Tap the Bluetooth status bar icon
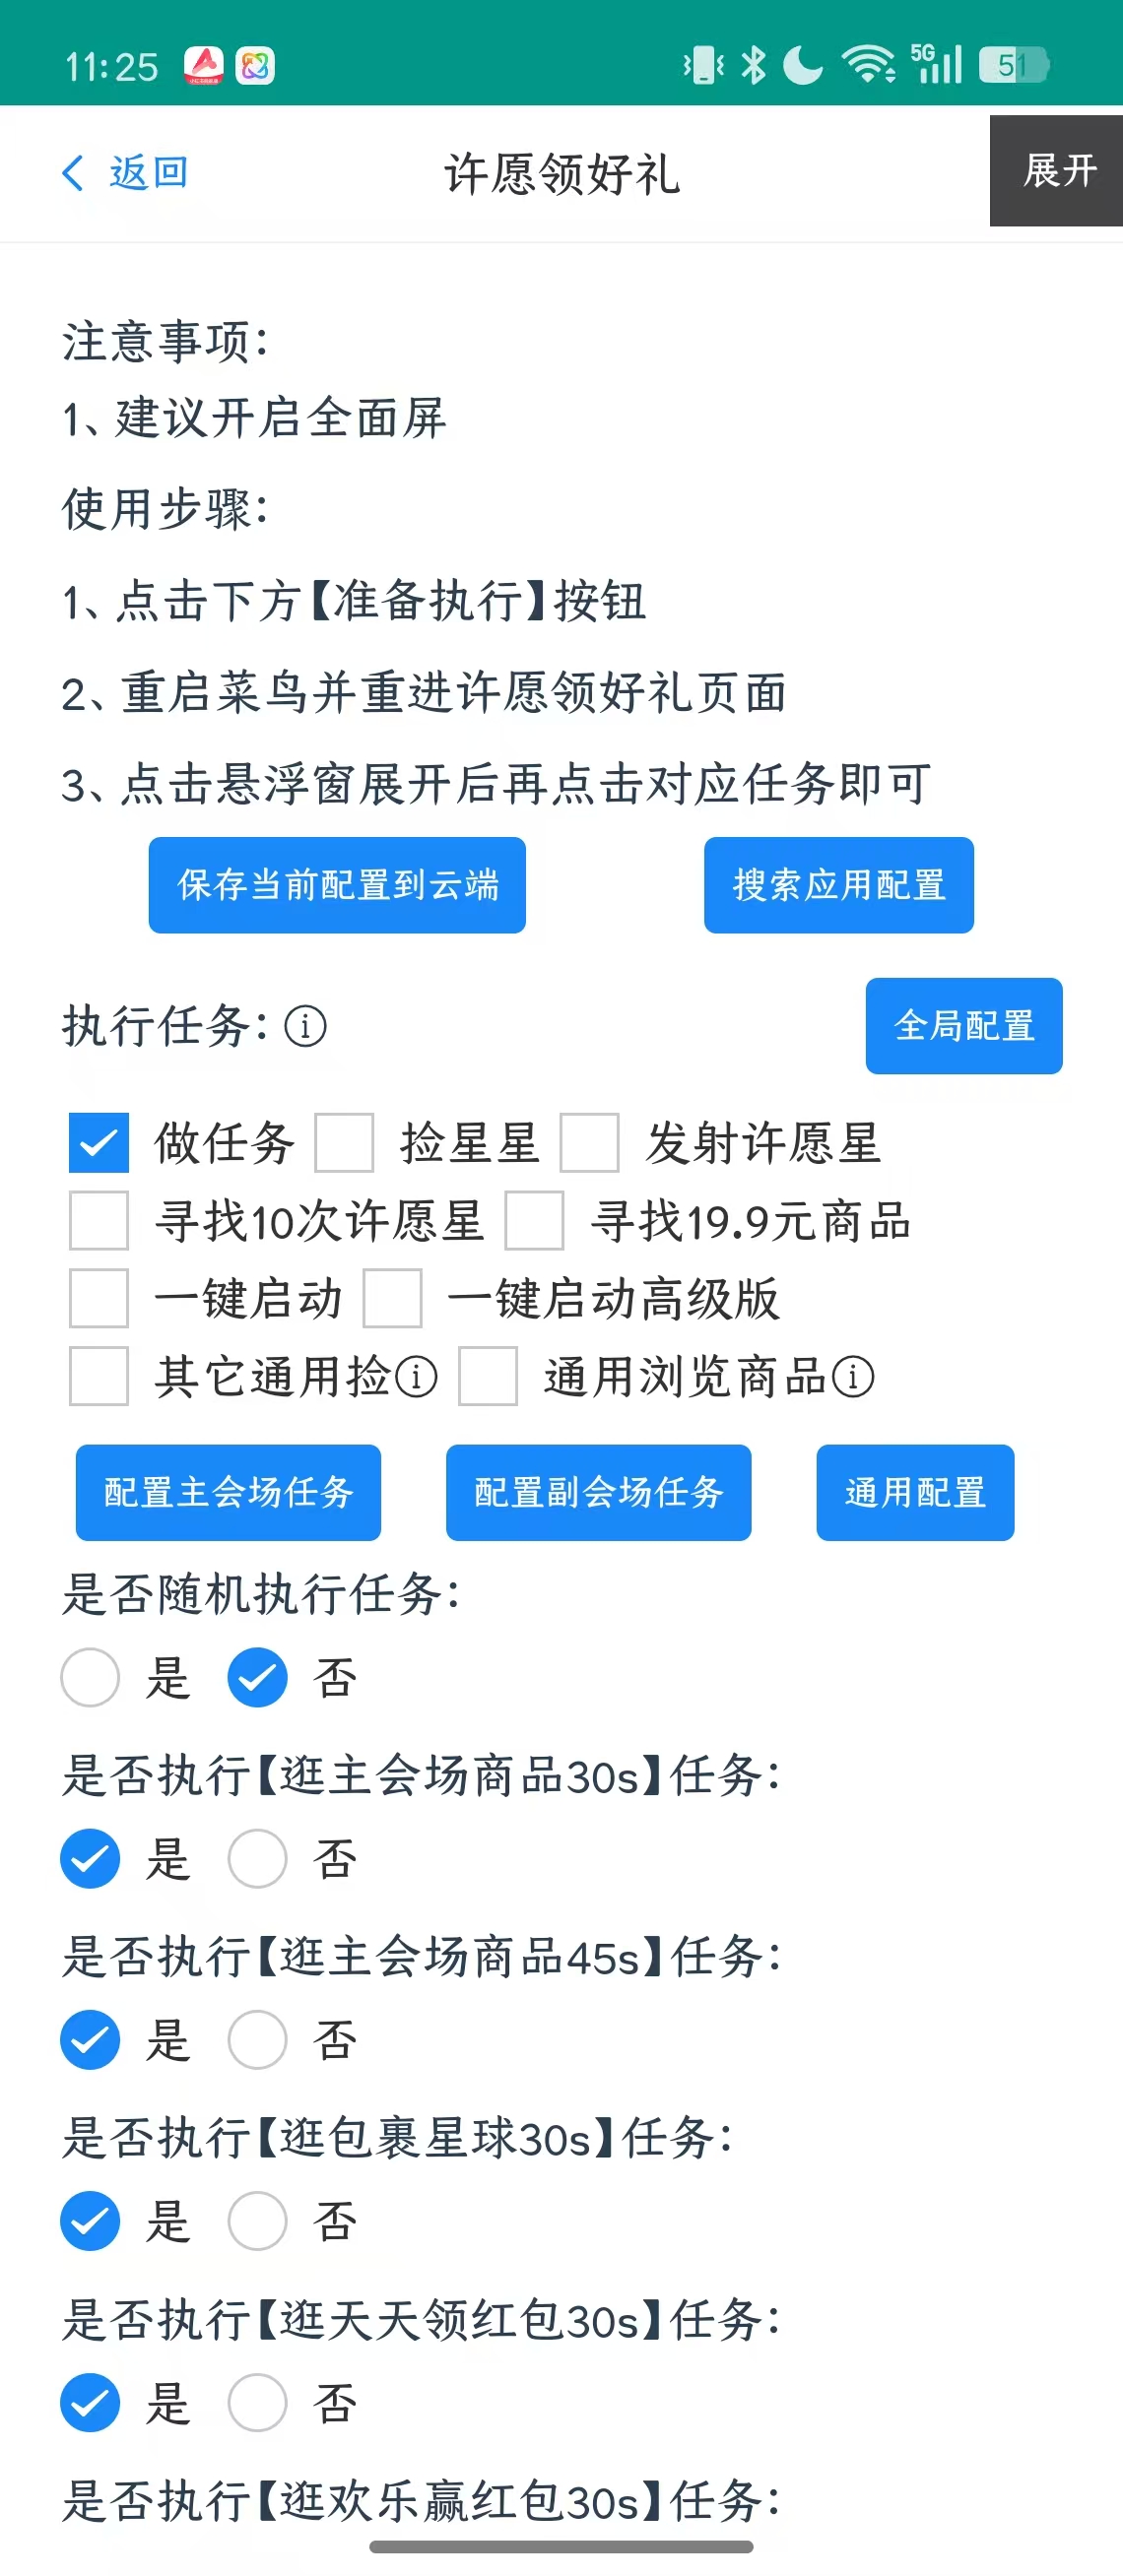 [x=753, y=66]
